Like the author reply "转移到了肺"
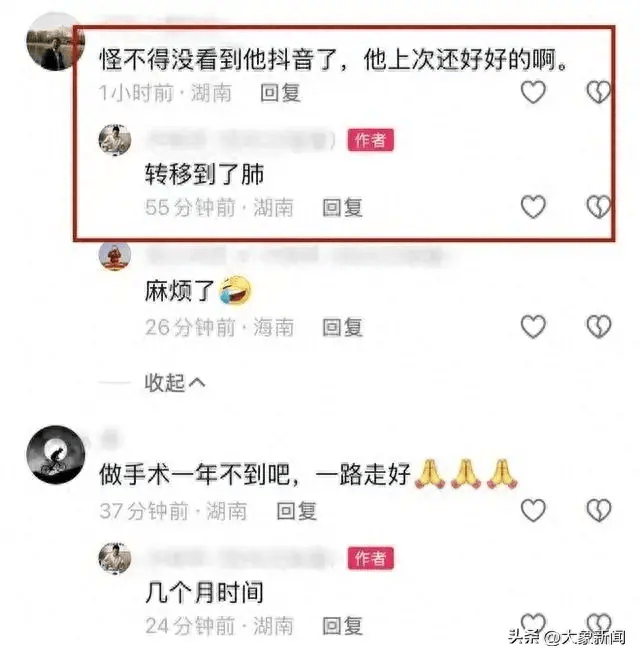 (x=533, y=206)
